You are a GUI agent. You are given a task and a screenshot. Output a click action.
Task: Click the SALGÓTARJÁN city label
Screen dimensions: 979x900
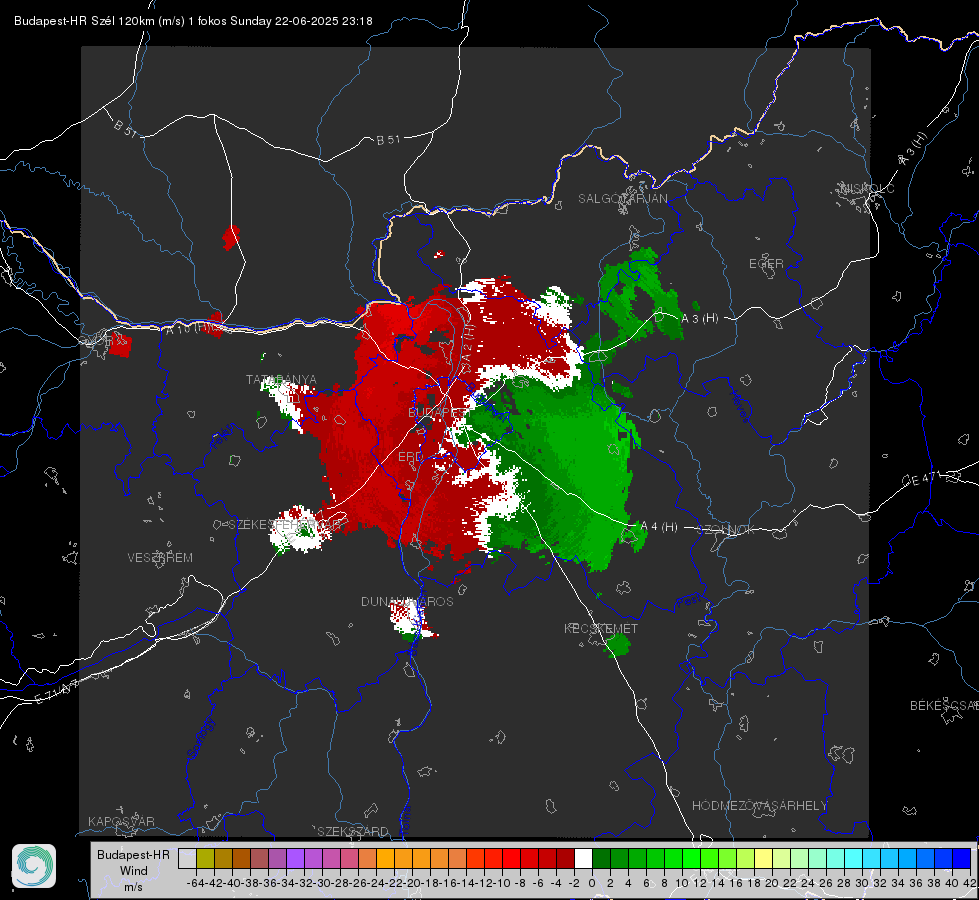pyautogui.click(x=622, y=199)
